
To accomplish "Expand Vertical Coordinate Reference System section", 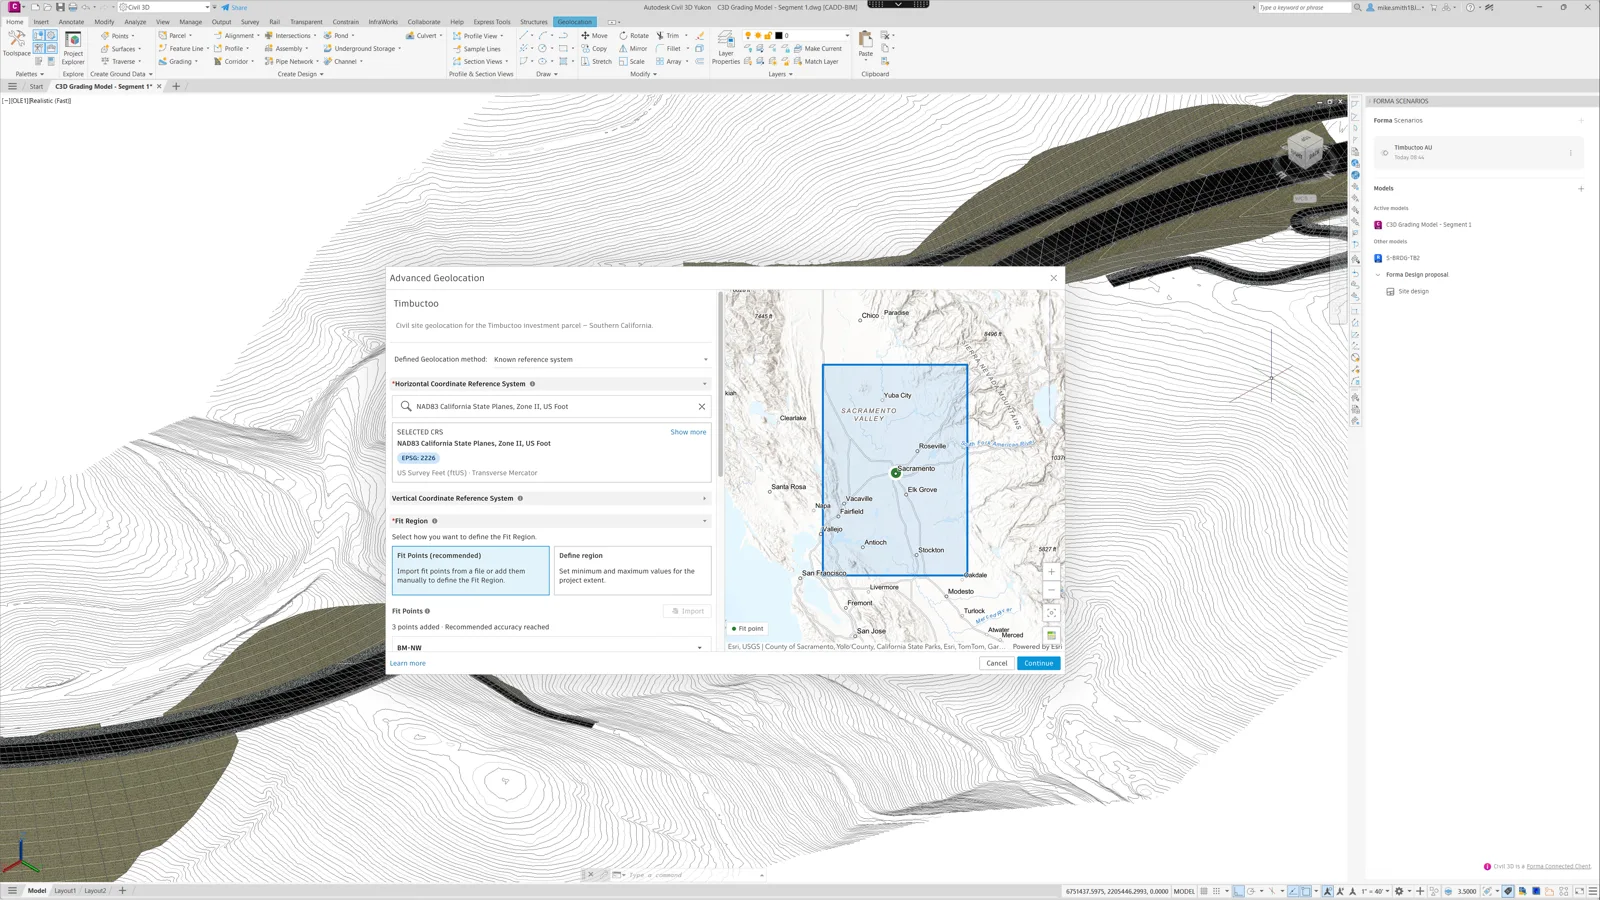I will pos(704,498).
